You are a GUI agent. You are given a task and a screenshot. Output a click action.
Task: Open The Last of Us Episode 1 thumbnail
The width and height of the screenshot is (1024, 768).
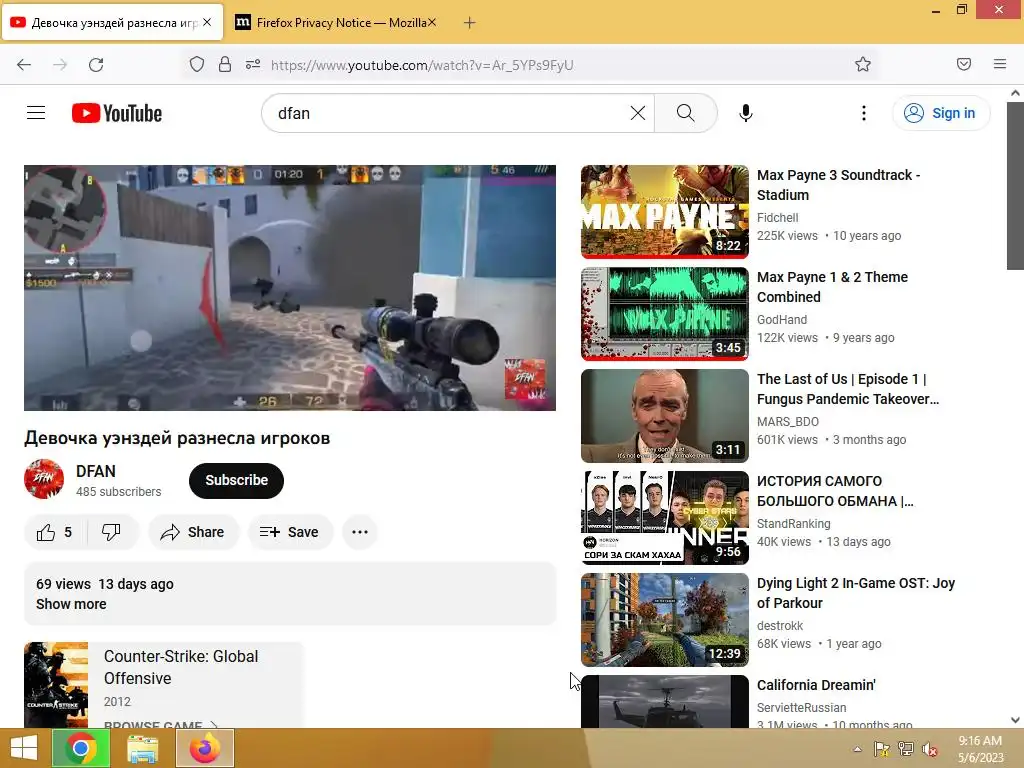coord(665,416)
